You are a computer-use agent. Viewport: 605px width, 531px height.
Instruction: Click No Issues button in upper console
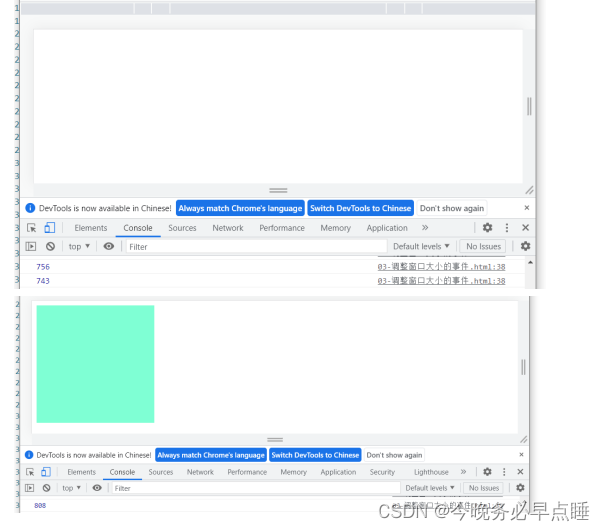coord(483,246)
